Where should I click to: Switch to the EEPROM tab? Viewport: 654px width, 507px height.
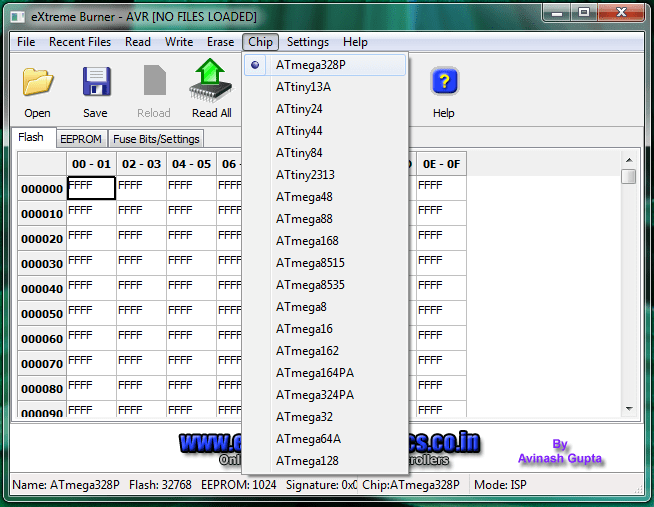[80, 139]
